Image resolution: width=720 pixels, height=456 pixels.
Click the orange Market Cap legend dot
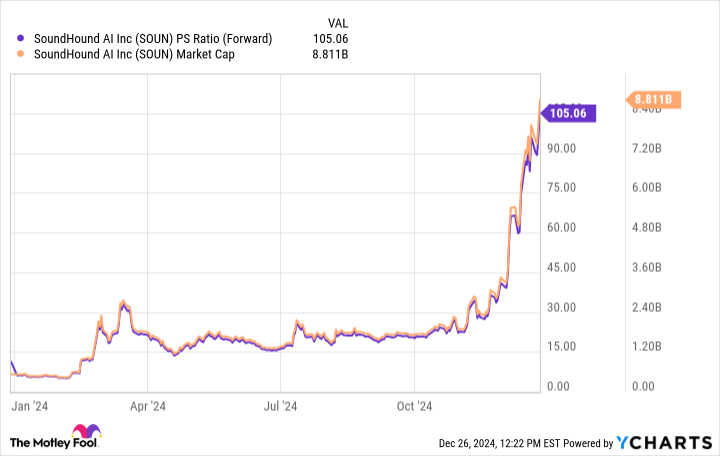pyautogui.click(x=20, y=54)
